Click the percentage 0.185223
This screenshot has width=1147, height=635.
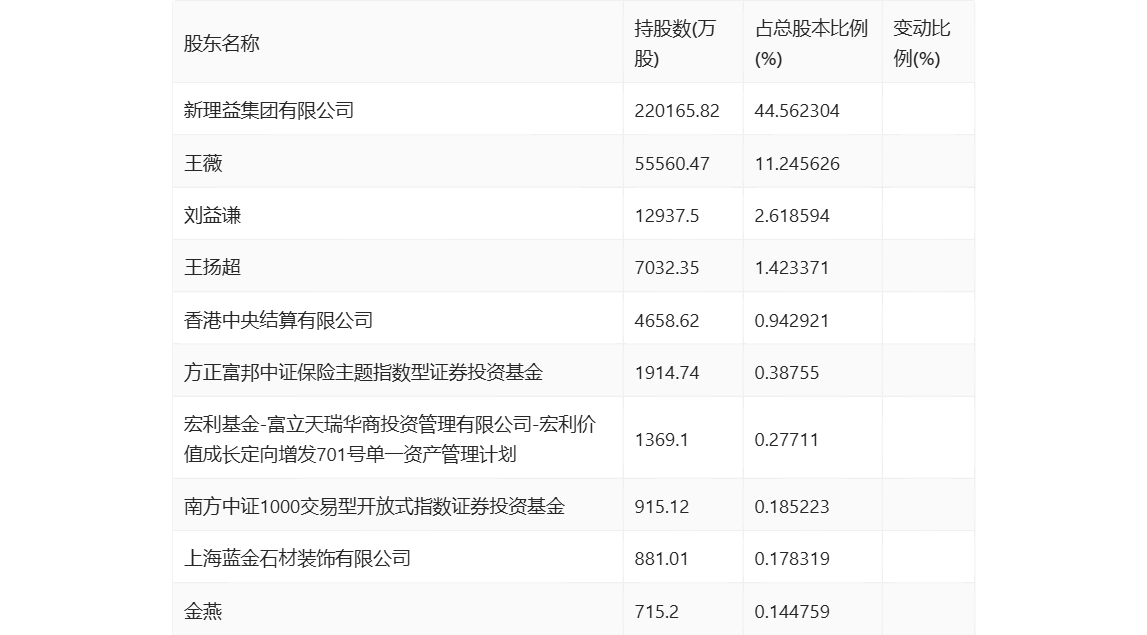pos(792,507)
